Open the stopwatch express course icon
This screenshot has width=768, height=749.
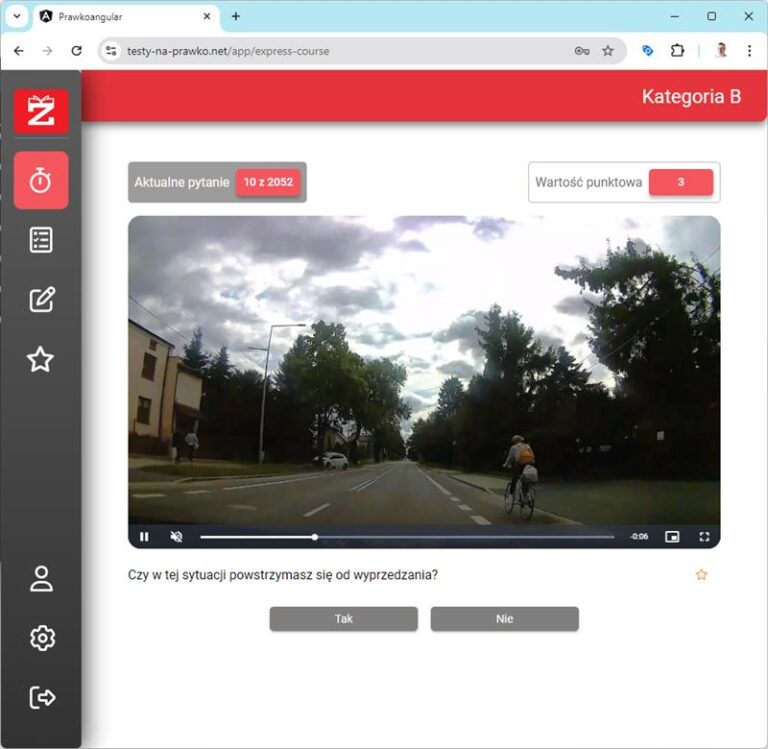[x=41, y=181]
